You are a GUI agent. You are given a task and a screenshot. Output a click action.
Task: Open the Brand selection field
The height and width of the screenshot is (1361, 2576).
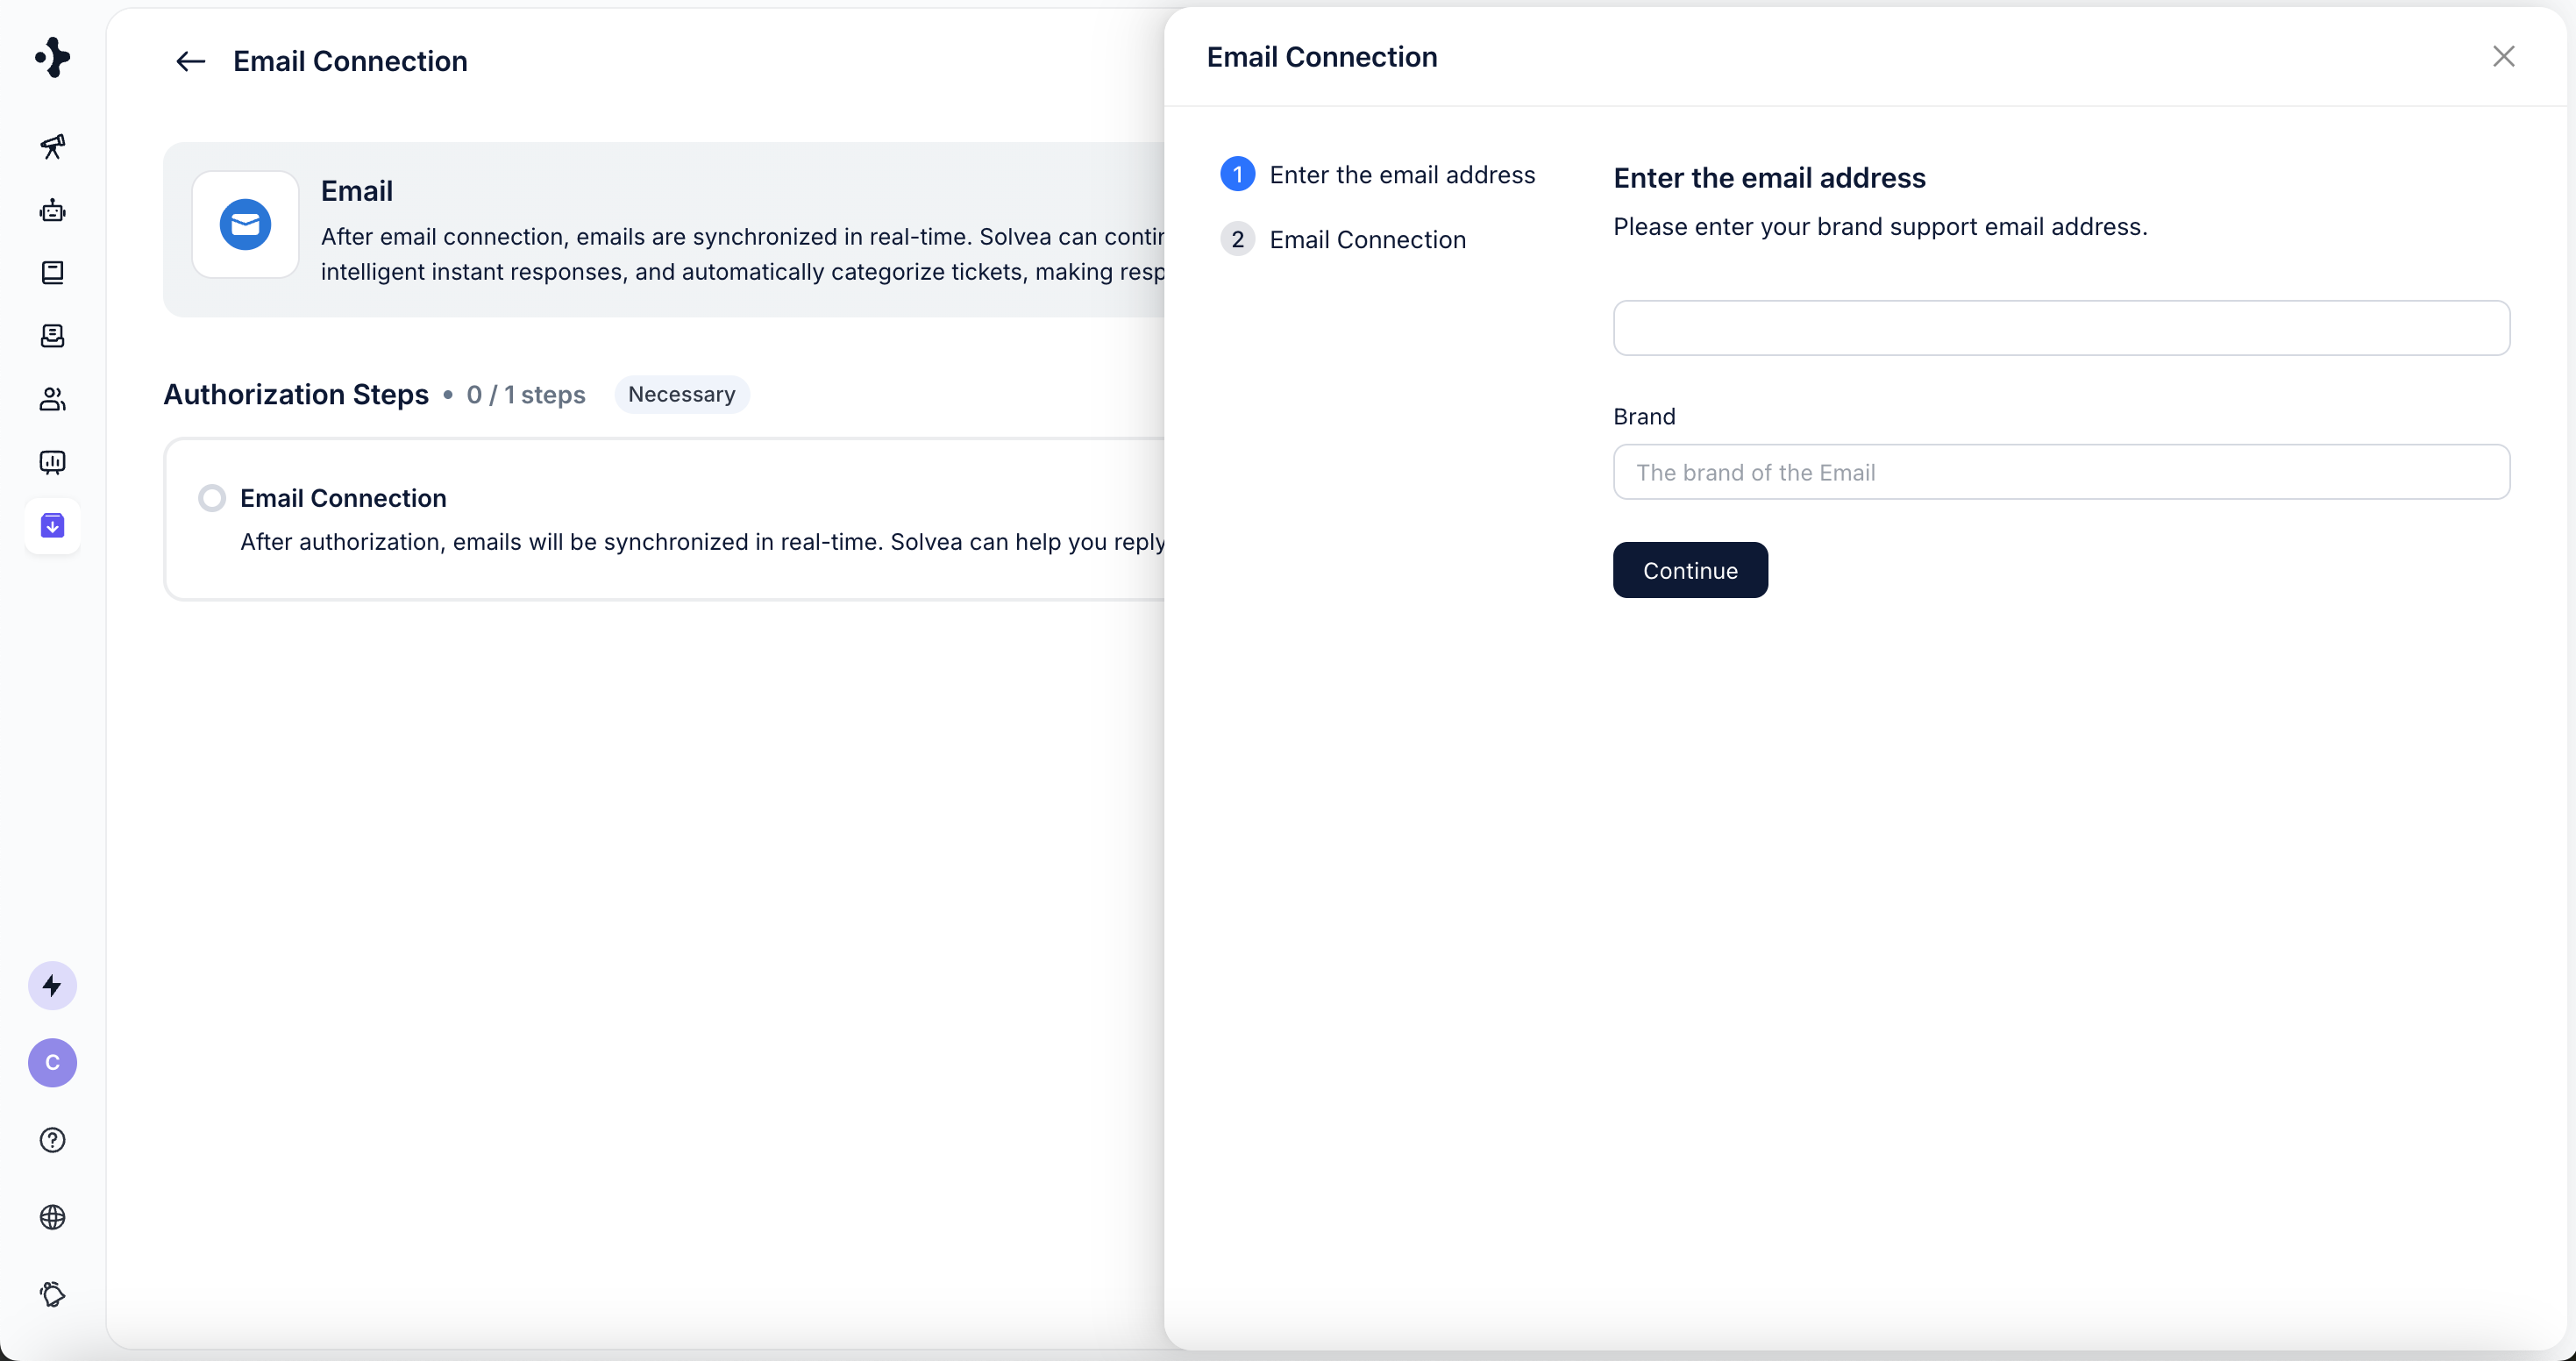pos(2060,472)
